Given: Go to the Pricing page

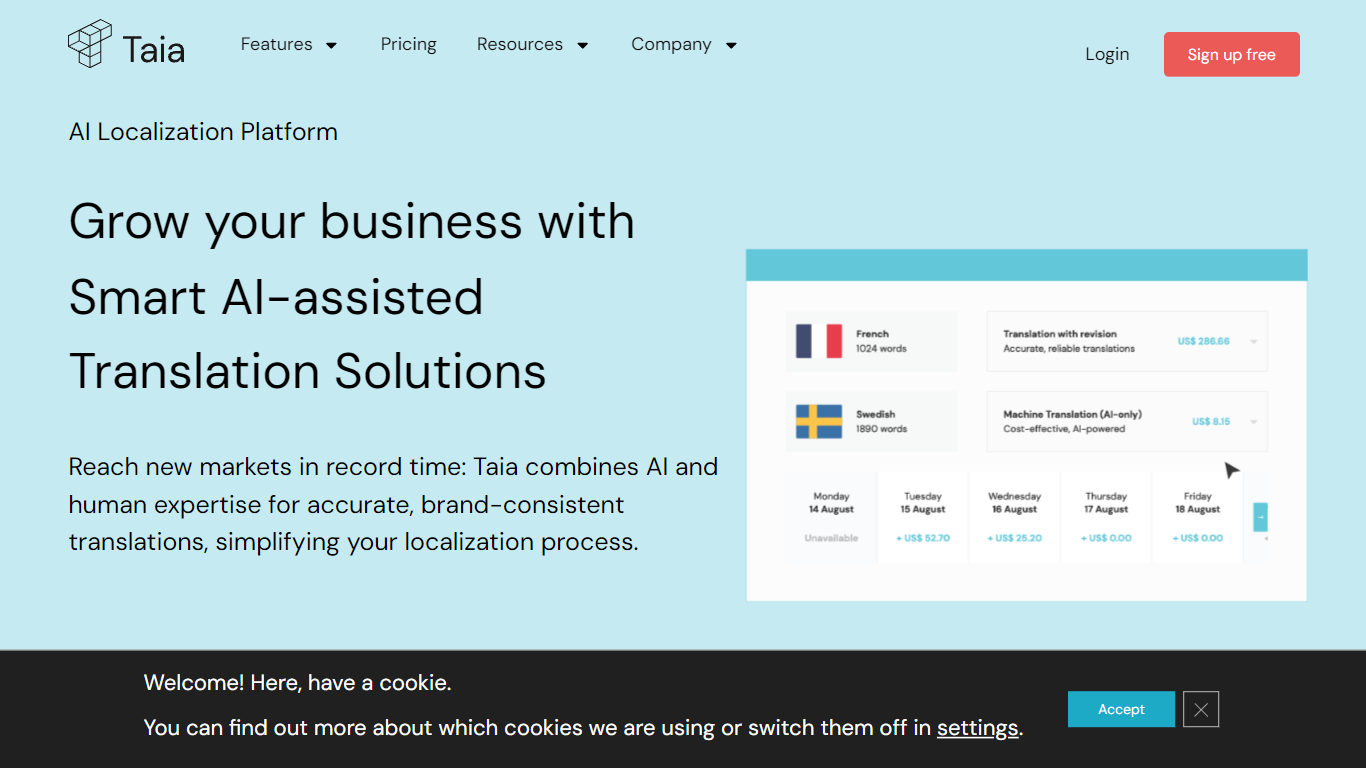Looking at the screenshot, I should point(408,45).
